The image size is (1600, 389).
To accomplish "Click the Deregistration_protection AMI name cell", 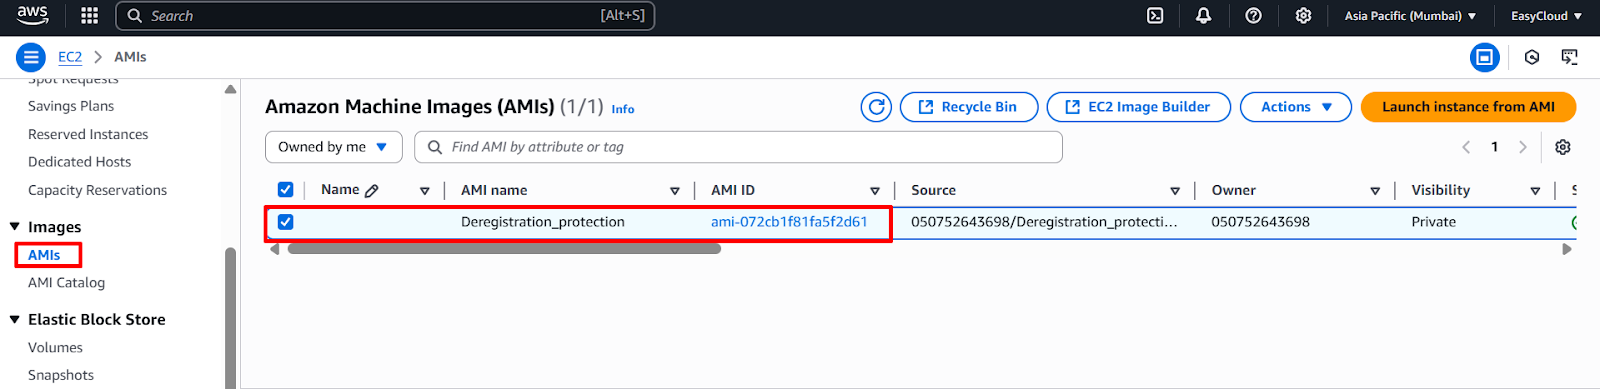I will point(543,222).
